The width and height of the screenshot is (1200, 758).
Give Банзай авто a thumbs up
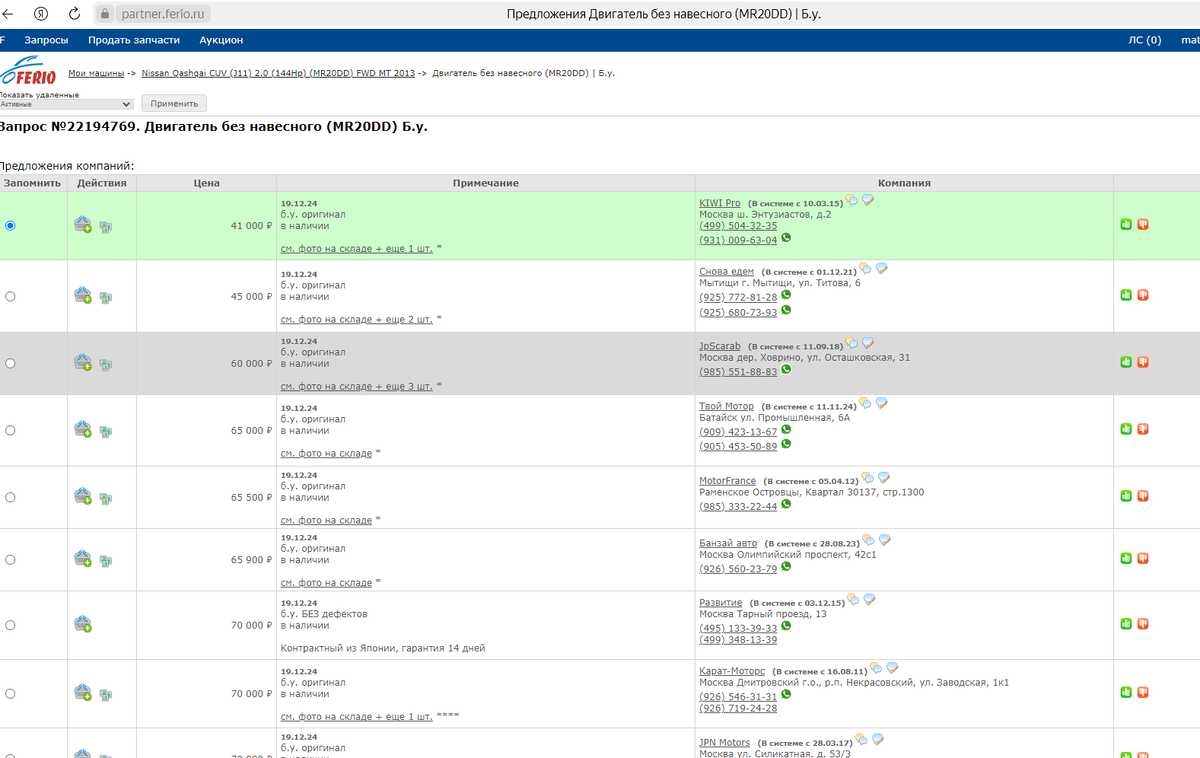pos(1126,558)
